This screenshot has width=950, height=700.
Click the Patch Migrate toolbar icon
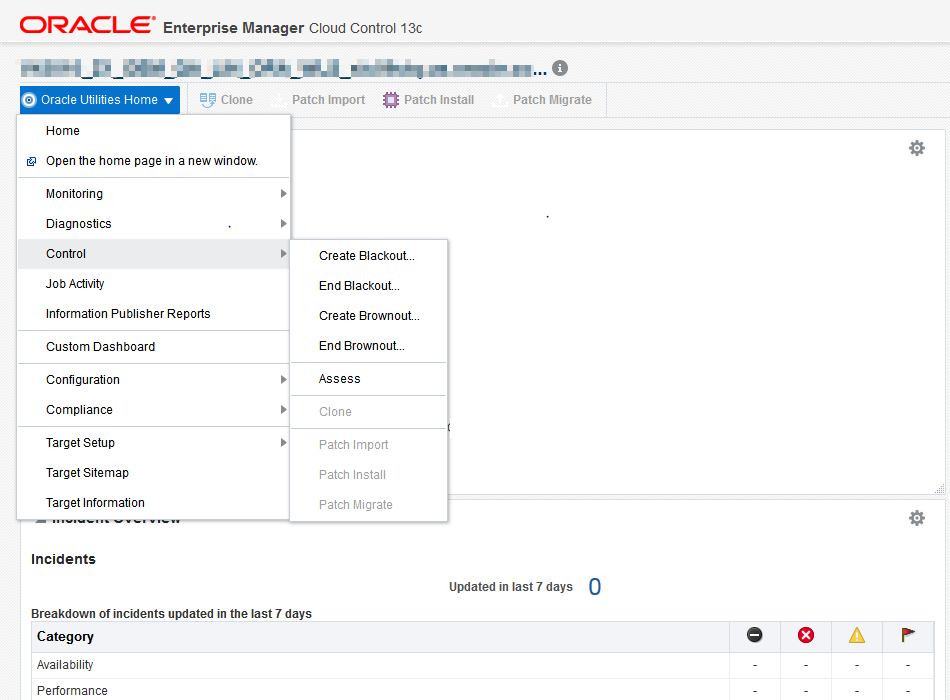500,100
